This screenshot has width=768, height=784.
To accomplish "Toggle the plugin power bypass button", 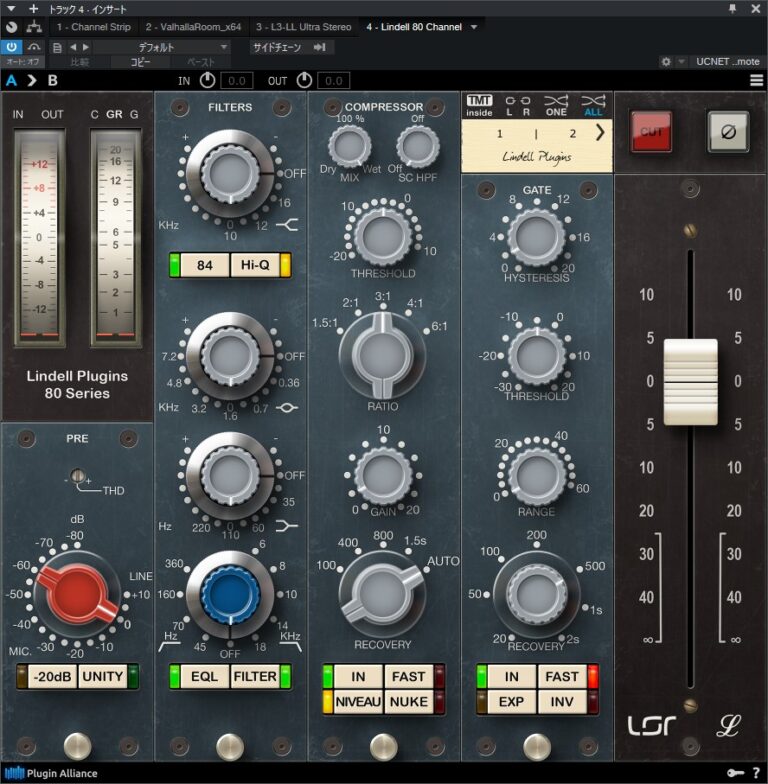I will 12,47.
